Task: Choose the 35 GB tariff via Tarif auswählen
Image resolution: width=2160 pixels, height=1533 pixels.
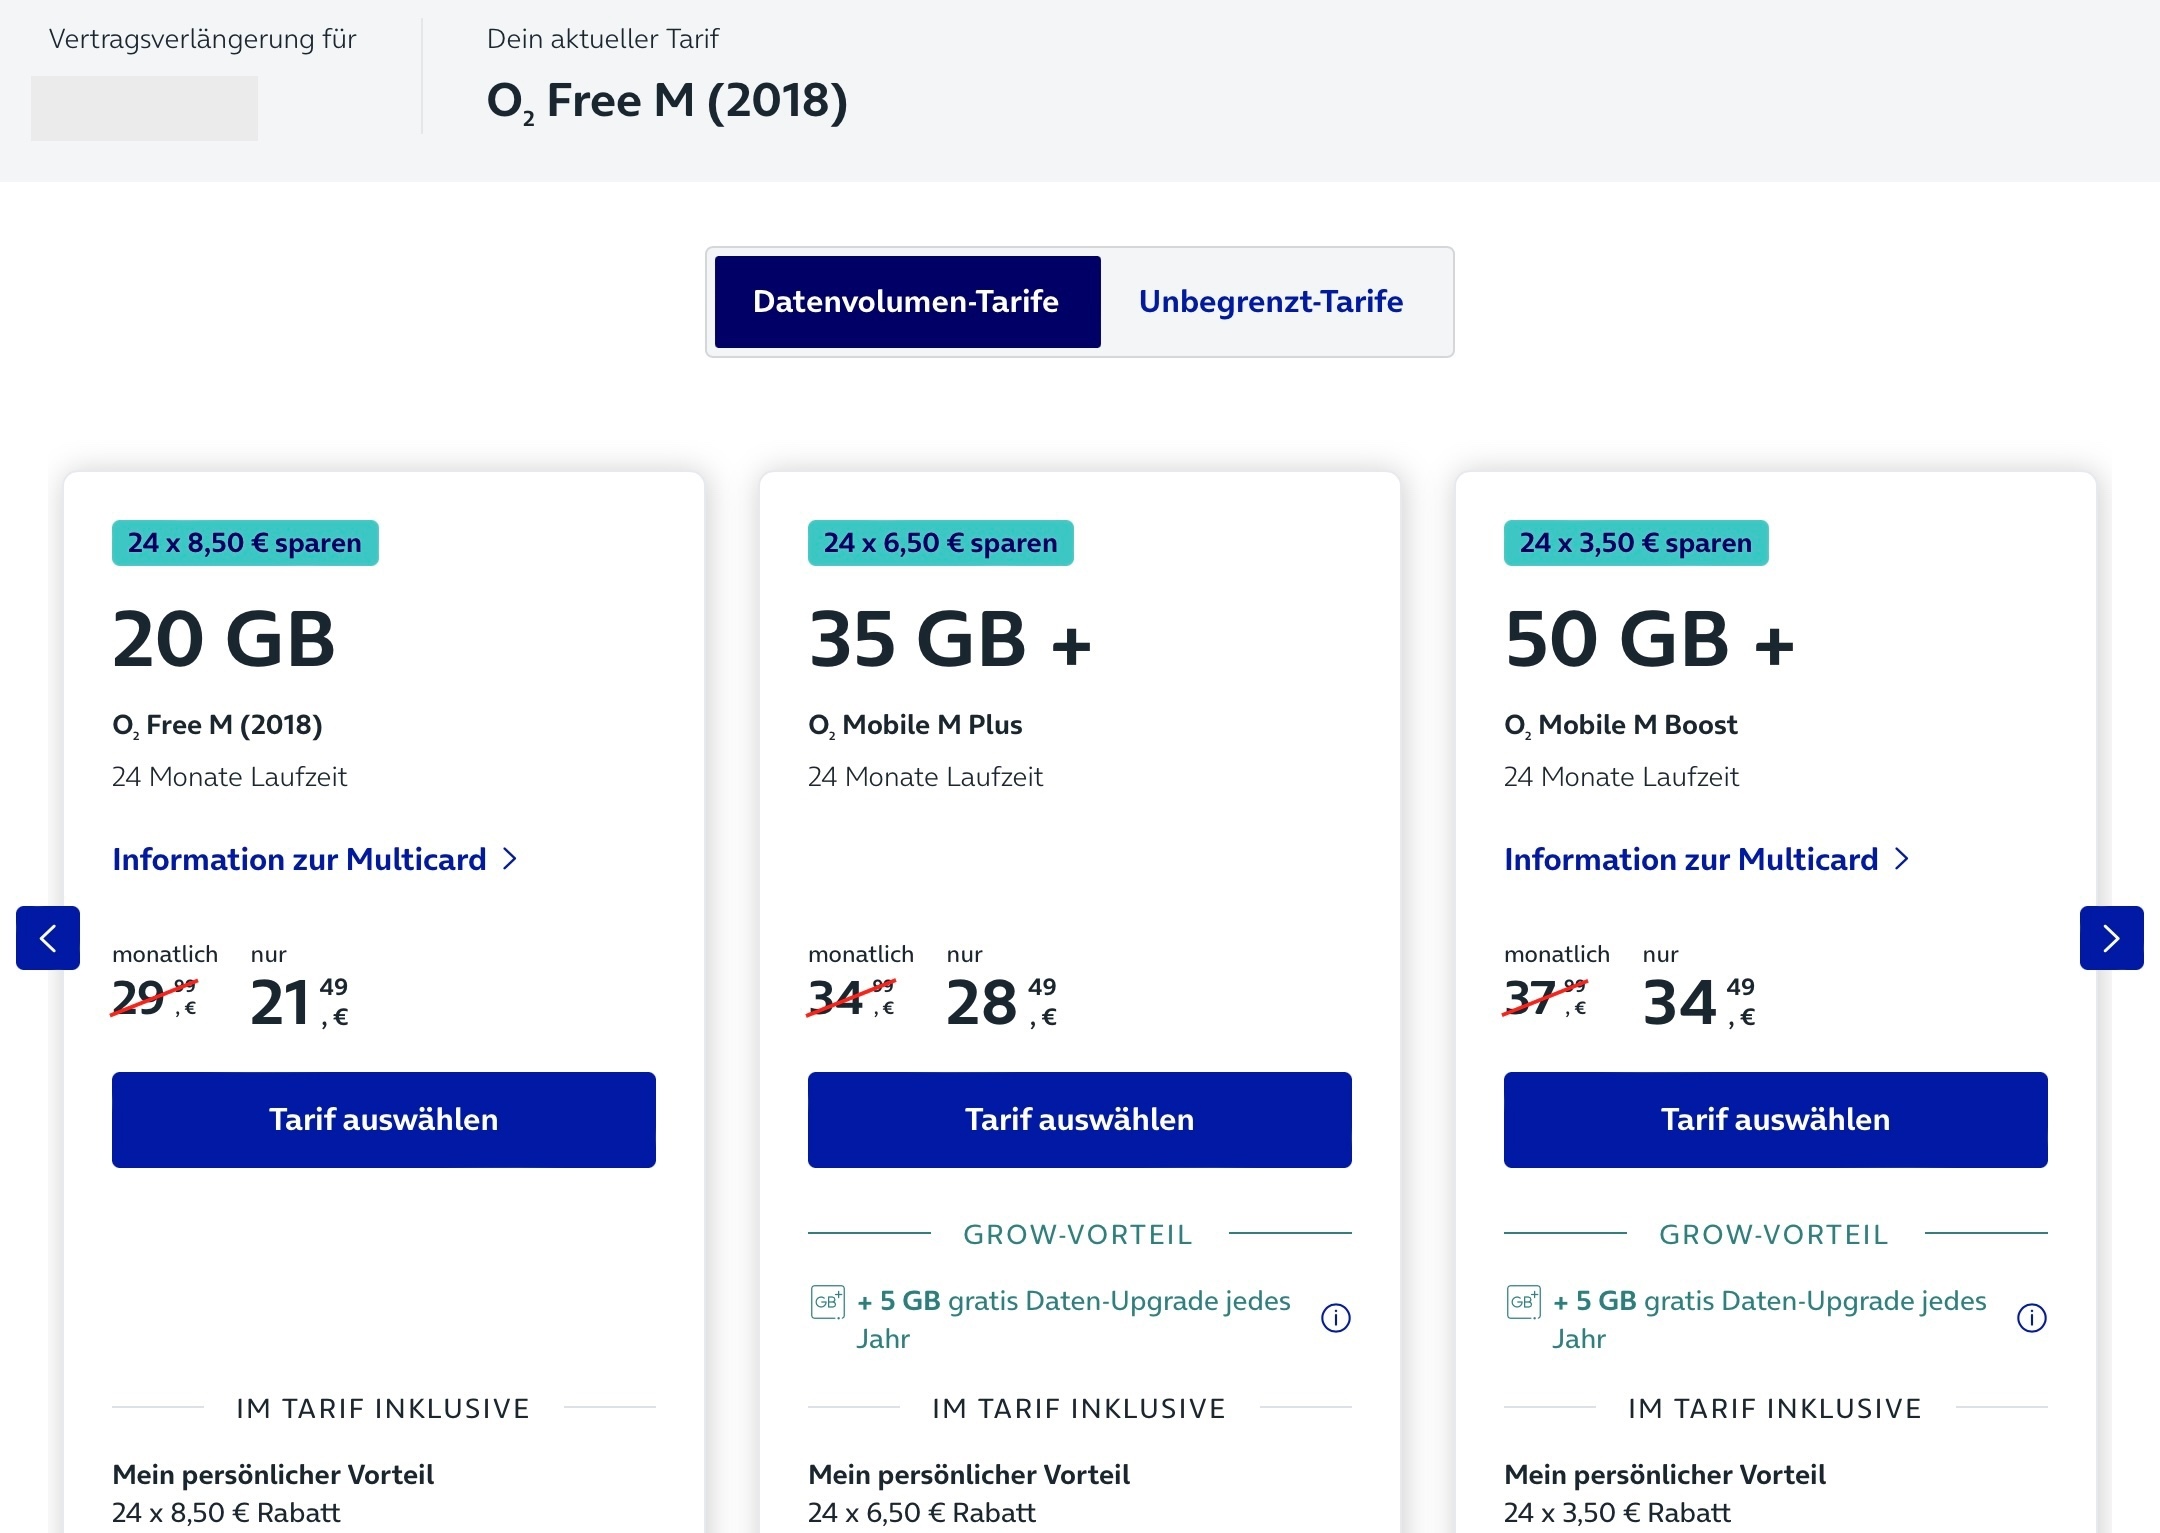Action: pyautogui.click(x=1080, y=1120)
